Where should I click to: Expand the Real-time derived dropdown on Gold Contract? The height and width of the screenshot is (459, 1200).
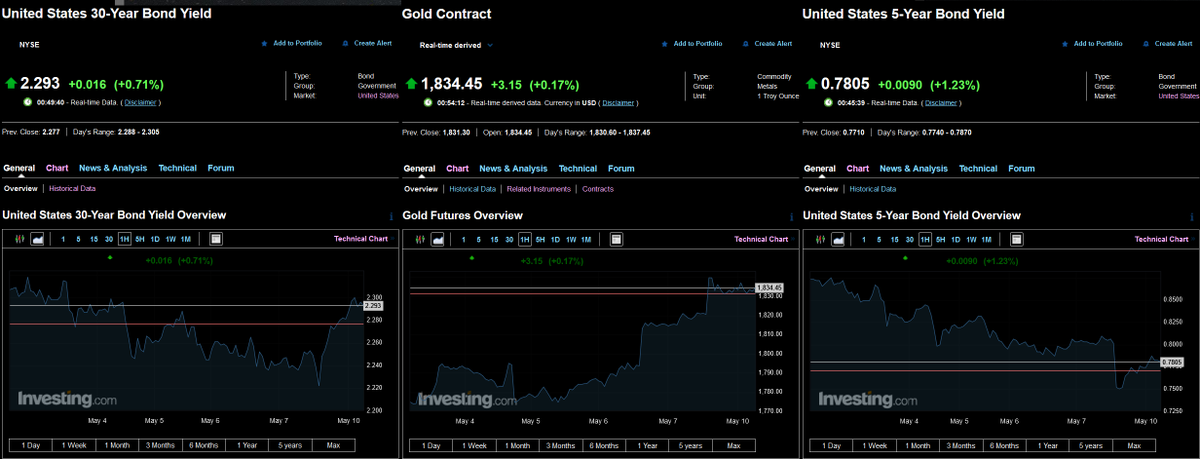click(456, 45)
